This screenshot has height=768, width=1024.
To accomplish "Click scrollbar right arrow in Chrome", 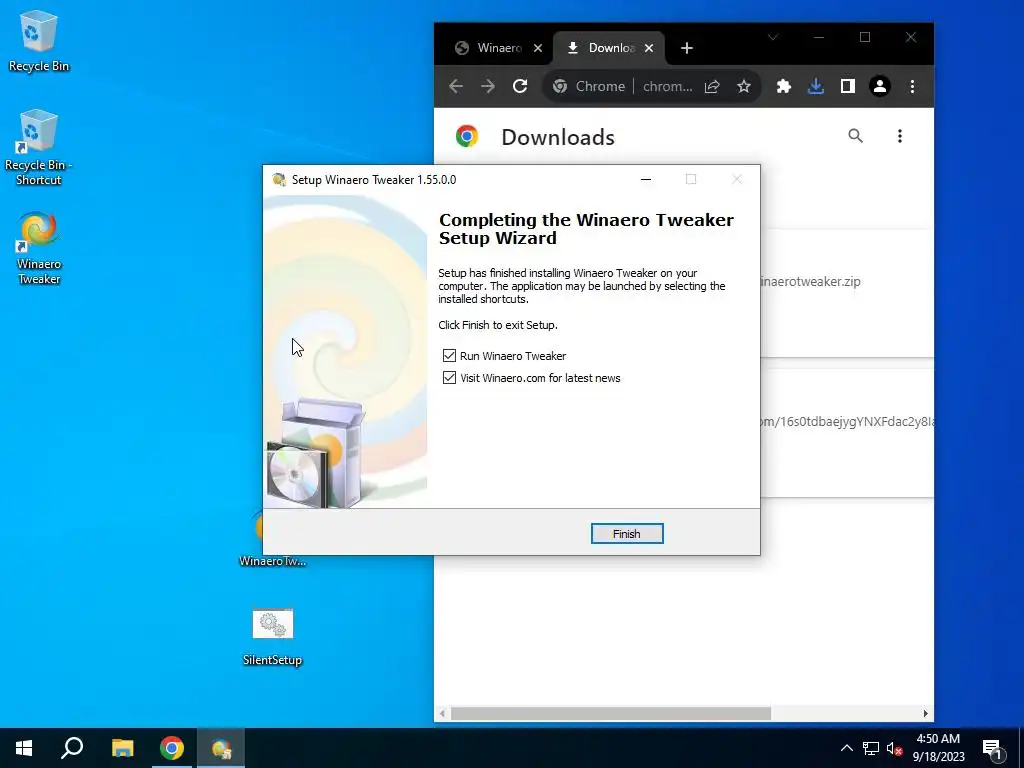I will (x=925, y=713).
